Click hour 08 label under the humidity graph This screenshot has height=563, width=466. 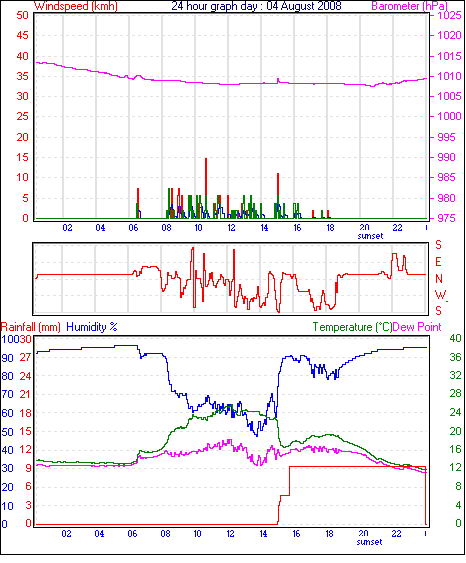(165, 534)
